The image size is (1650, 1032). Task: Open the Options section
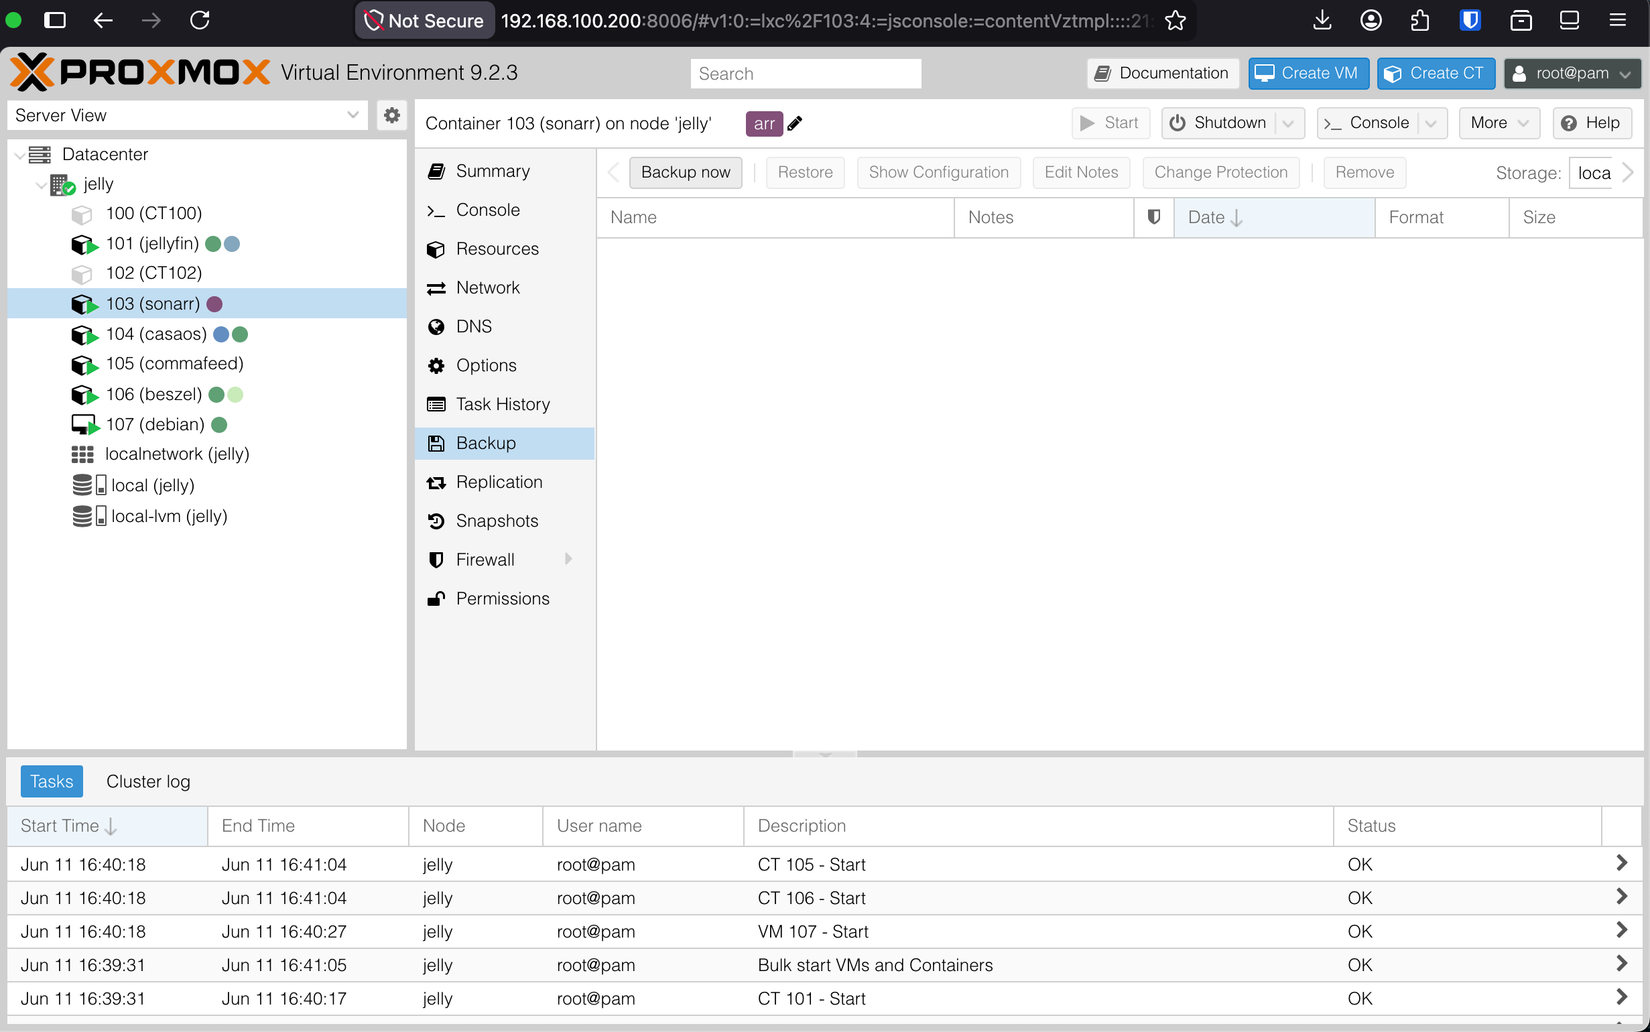(x=504, y=366)
